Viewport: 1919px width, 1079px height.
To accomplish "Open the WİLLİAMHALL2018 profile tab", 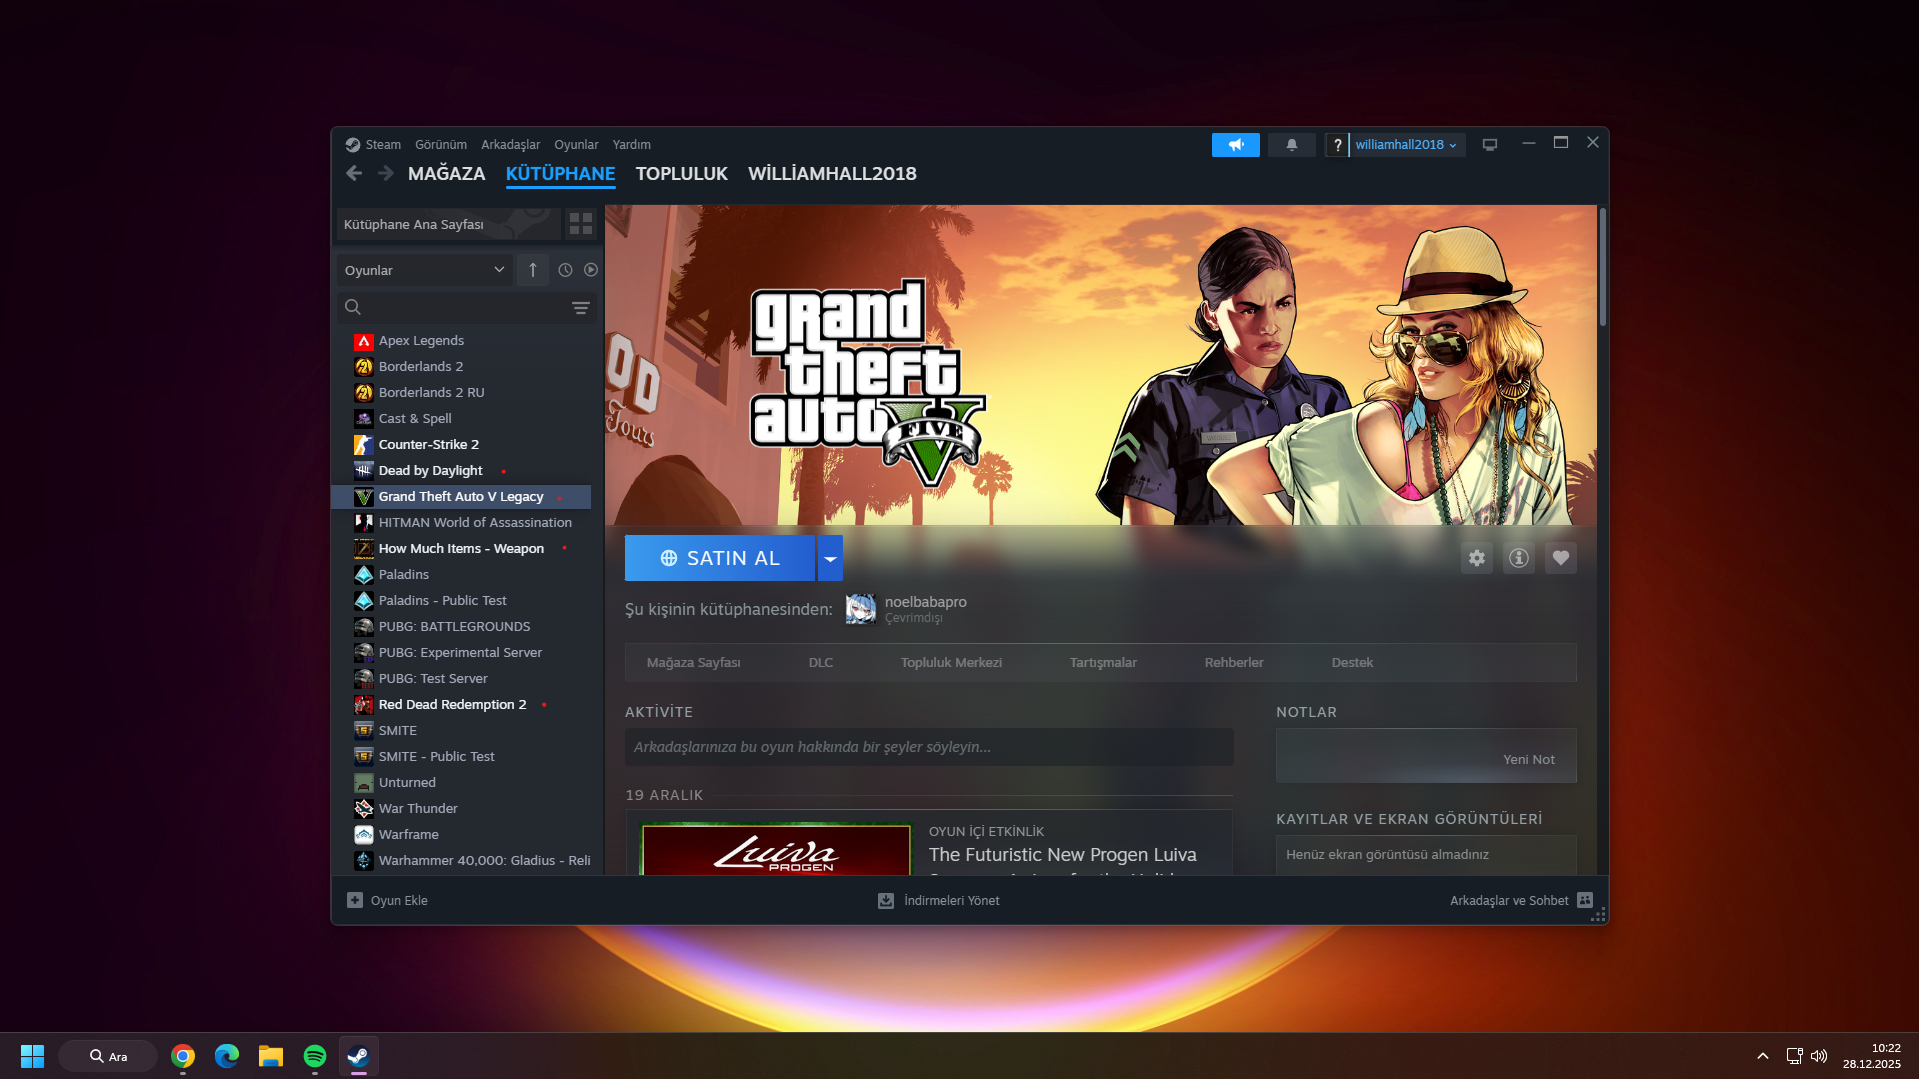I will coord(832,173).
